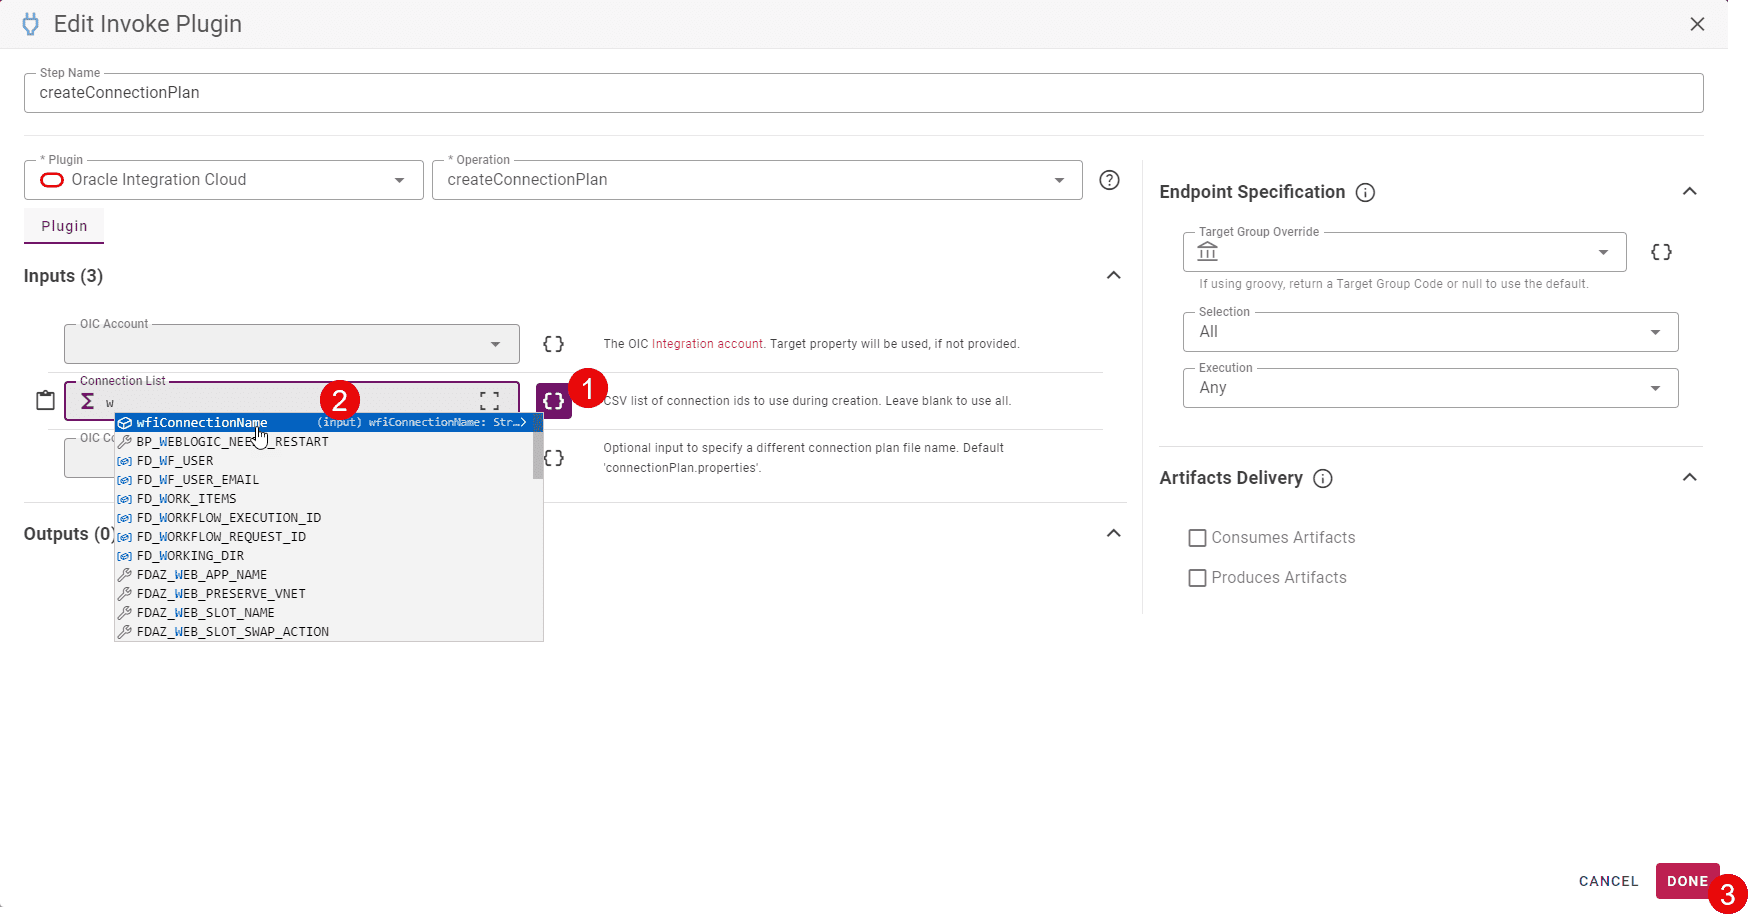Collapse the Inputs section chevron
The width and height of the screenshot is (1749, 915).
coord(1113,275)
